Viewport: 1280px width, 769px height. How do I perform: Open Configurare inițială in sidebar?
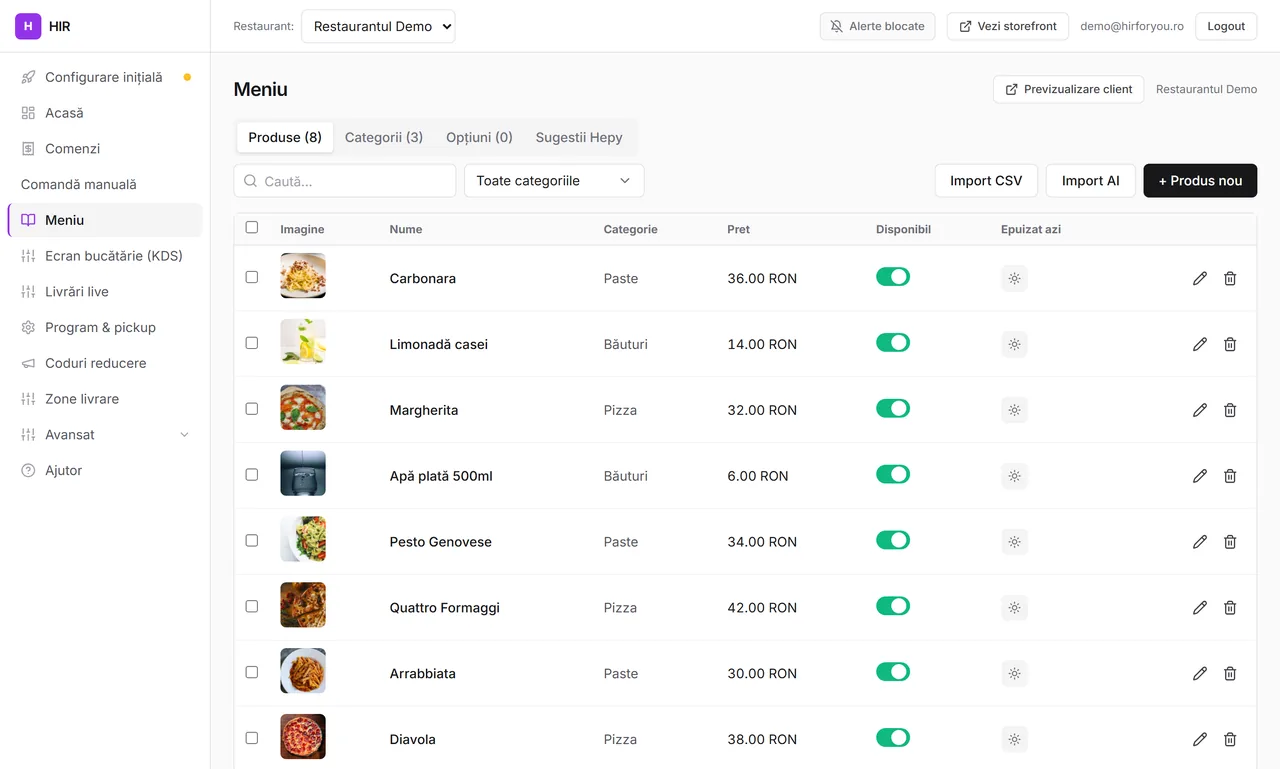(105, 77)
